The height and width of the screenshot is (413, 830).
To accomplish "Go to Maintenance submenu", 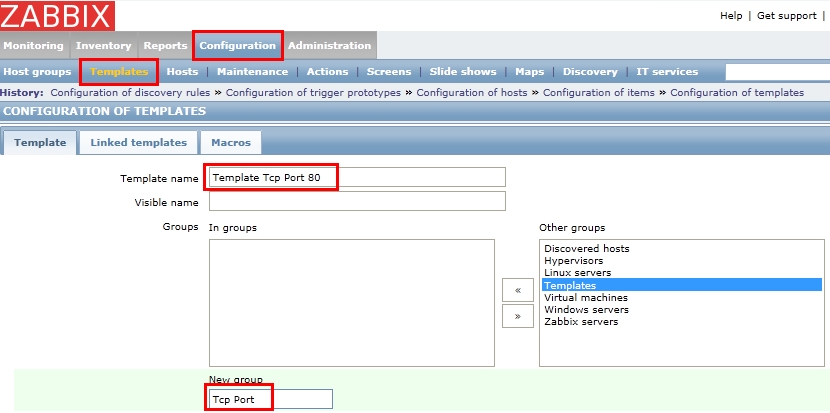I will tap(252, 71).
